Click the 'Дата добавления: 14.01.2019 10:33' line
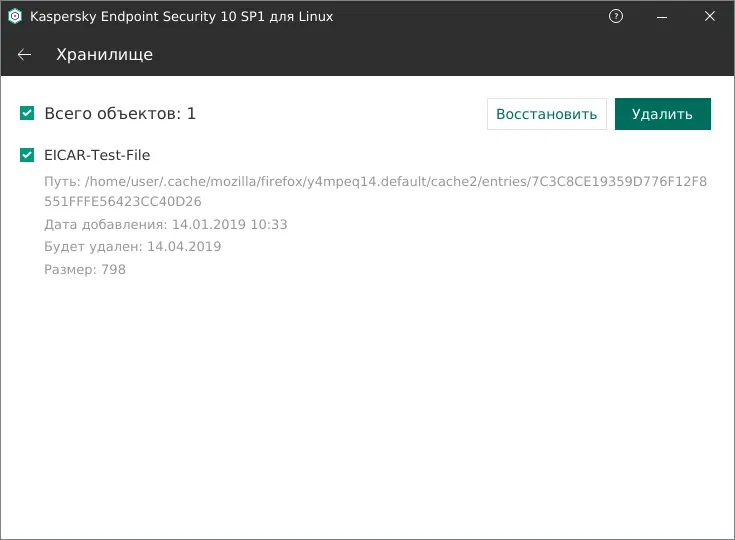Screen dimensions: 735x540 tap(166, 225)
